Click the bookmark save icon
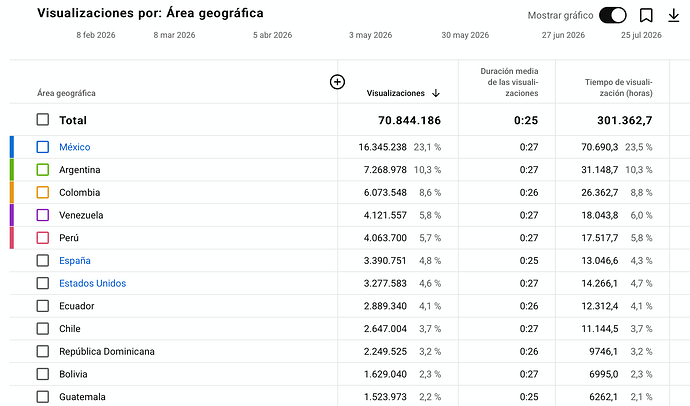 [646, 15]
